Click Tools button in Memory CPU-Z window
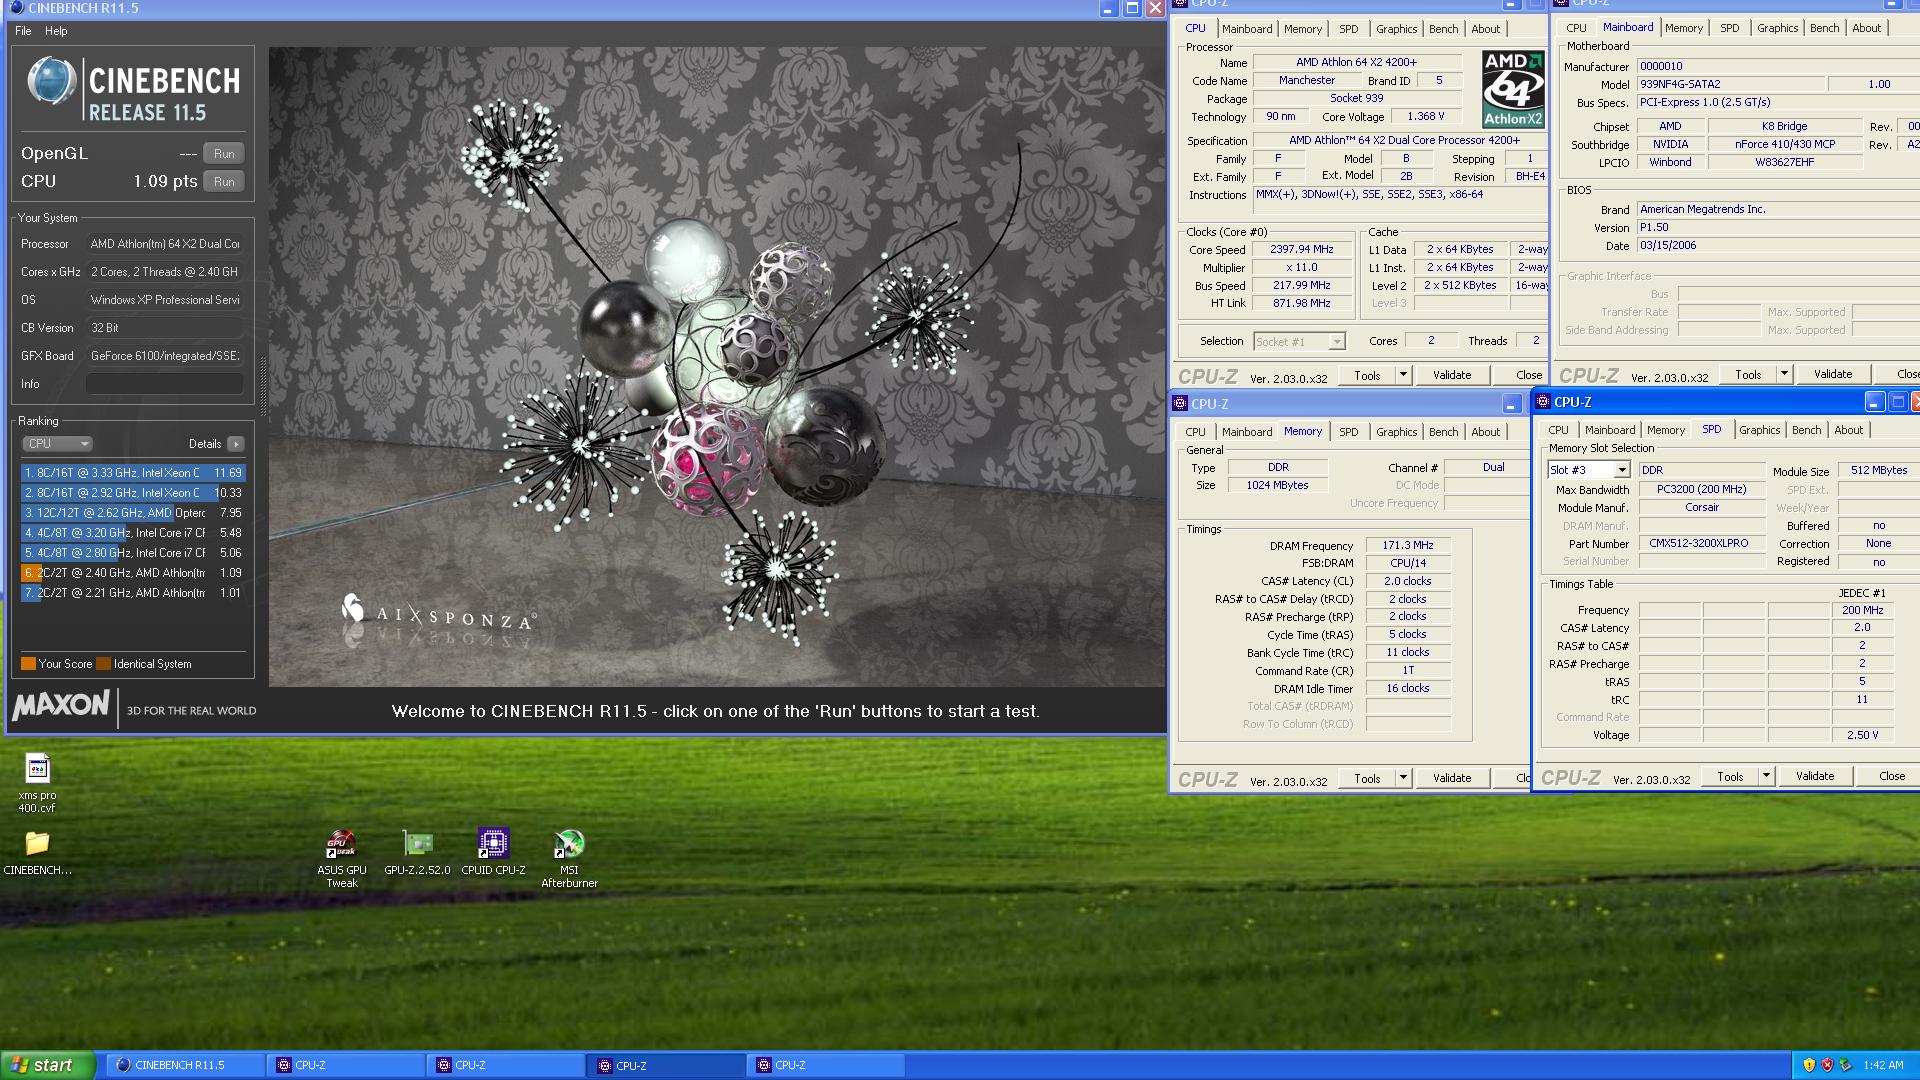Screen dimensions: 1920x1080 tap(1367, 778)
